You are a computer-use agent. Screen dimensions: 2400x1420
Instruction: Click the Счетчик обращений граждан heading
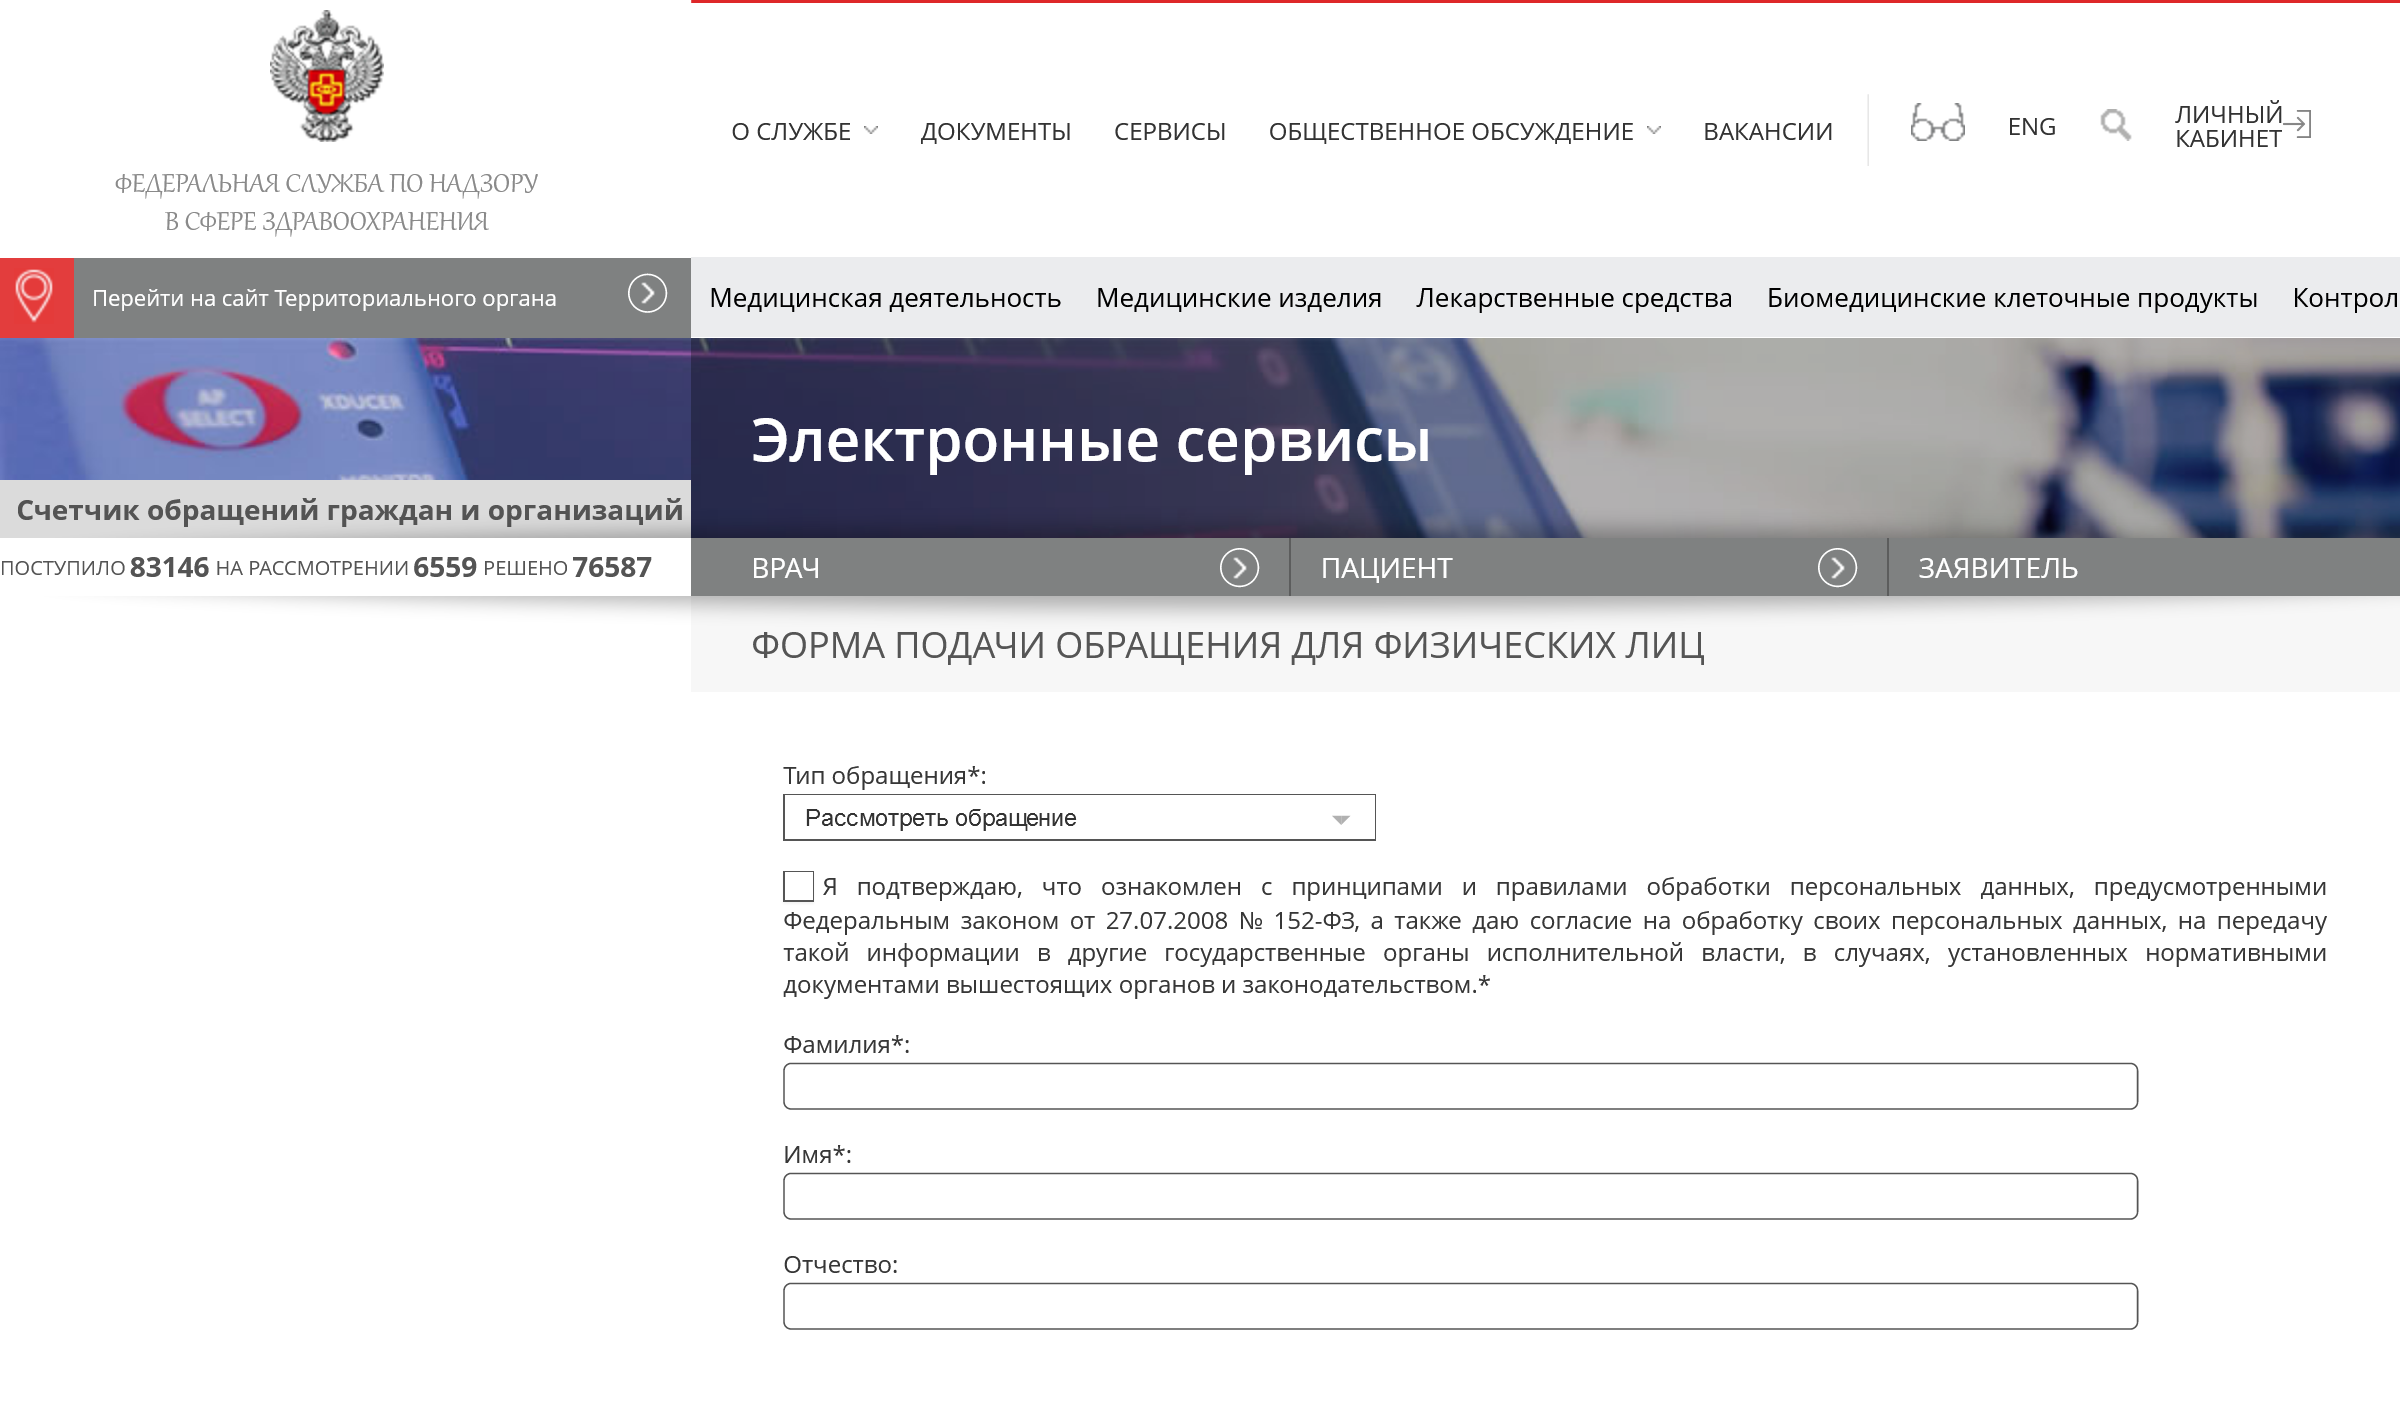point(350,510)
